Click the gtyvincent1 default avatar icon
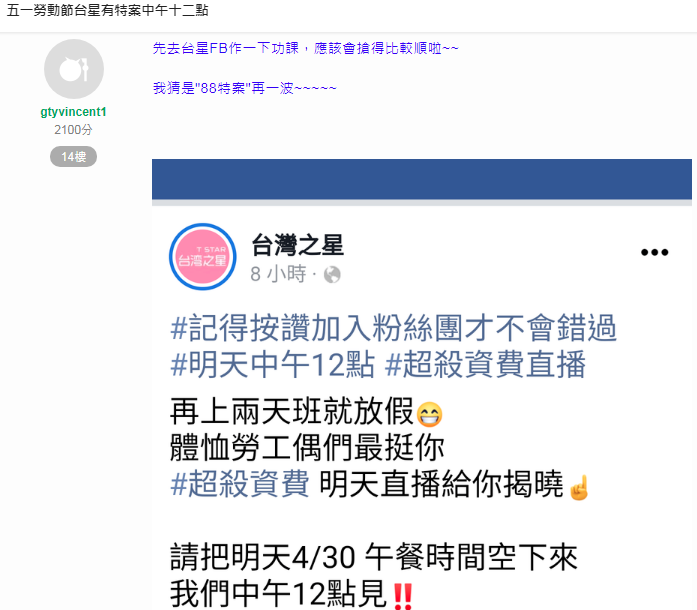The width and height of the screenshot is (697, 610). click(74, 69)
